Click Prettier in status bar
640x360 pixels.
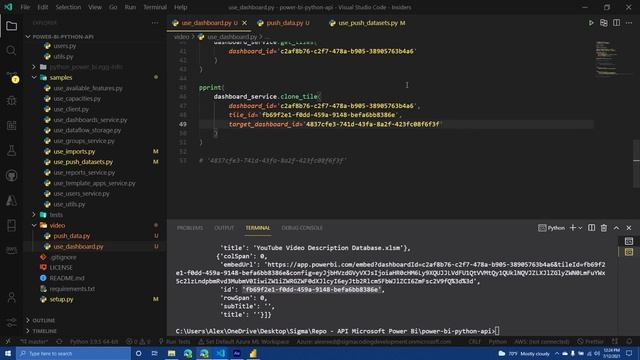pos(590,341)
